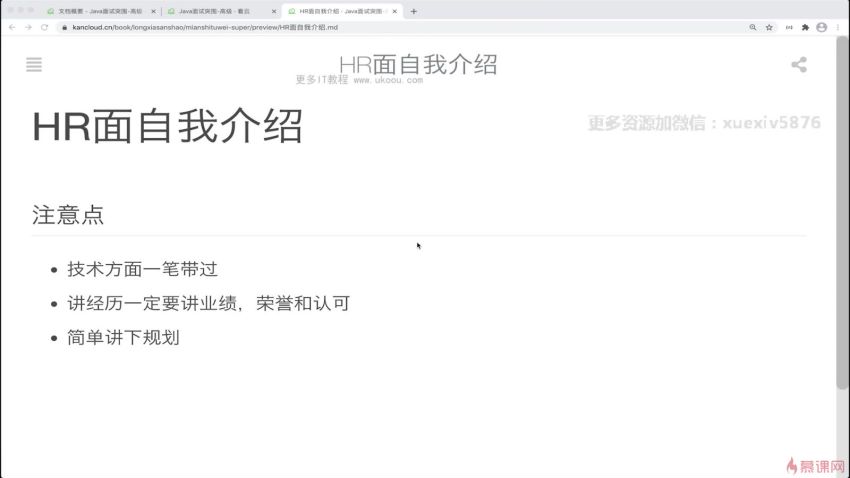Open the hamburger menu on the page
The height and width of the screenshot is (478, 850).
click(x=34, y=65)
